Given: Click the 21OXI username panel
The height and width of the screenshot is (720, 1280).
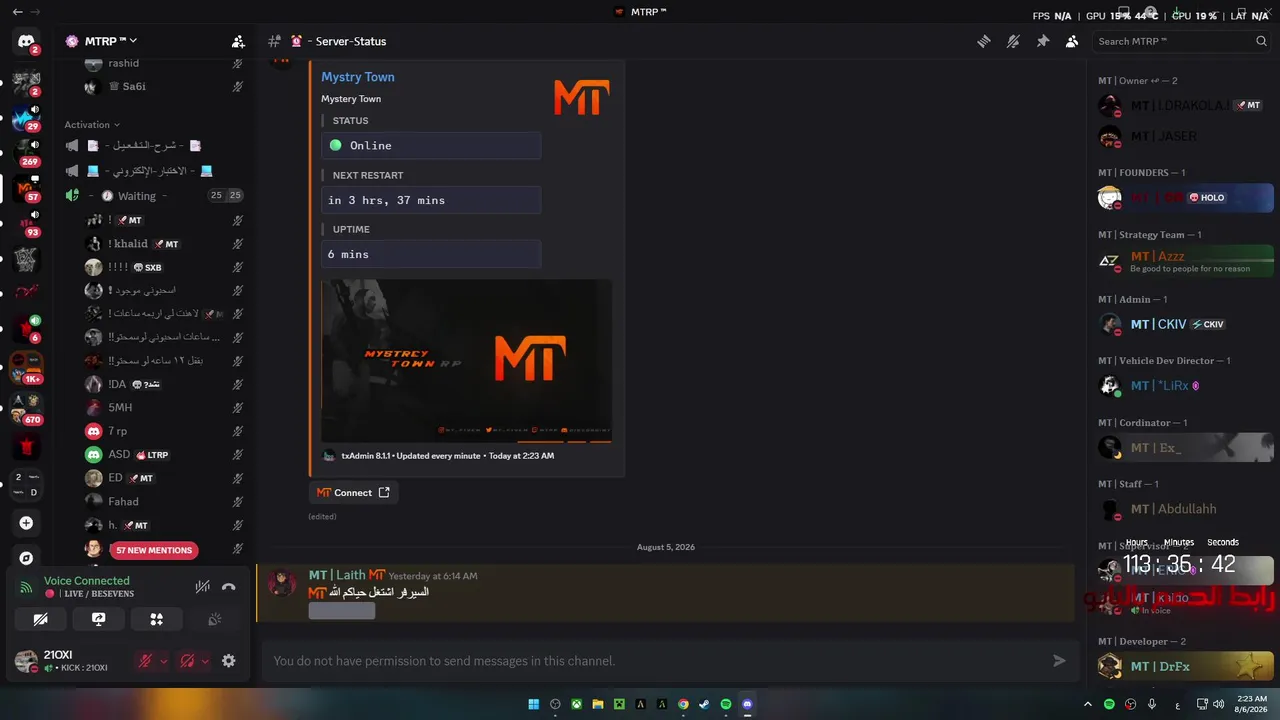Looking at the screenshot, I should [71, 661].
